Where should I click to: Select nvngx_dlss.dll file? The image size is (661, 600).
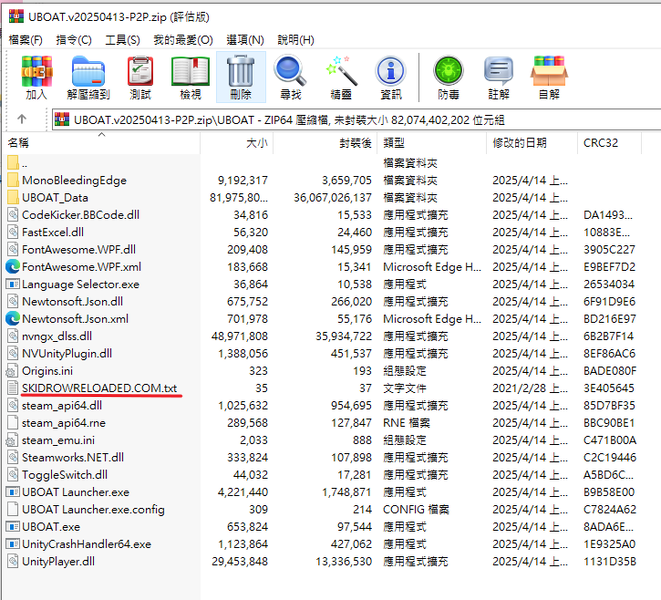(x=57, y=336)
